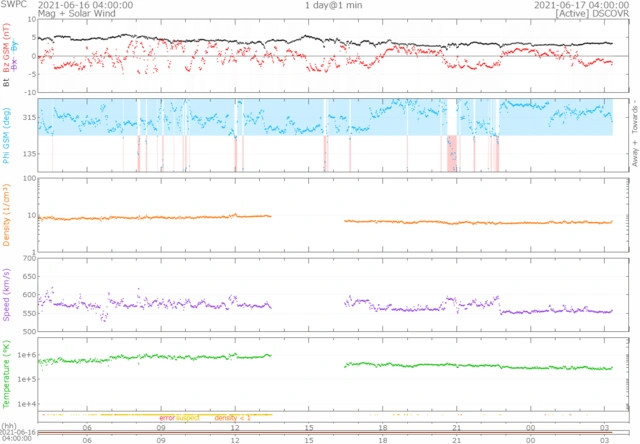Screen dimensions: 640x444
Task: Click the density < 1 flag legend
Action: (x=232, y=416)
